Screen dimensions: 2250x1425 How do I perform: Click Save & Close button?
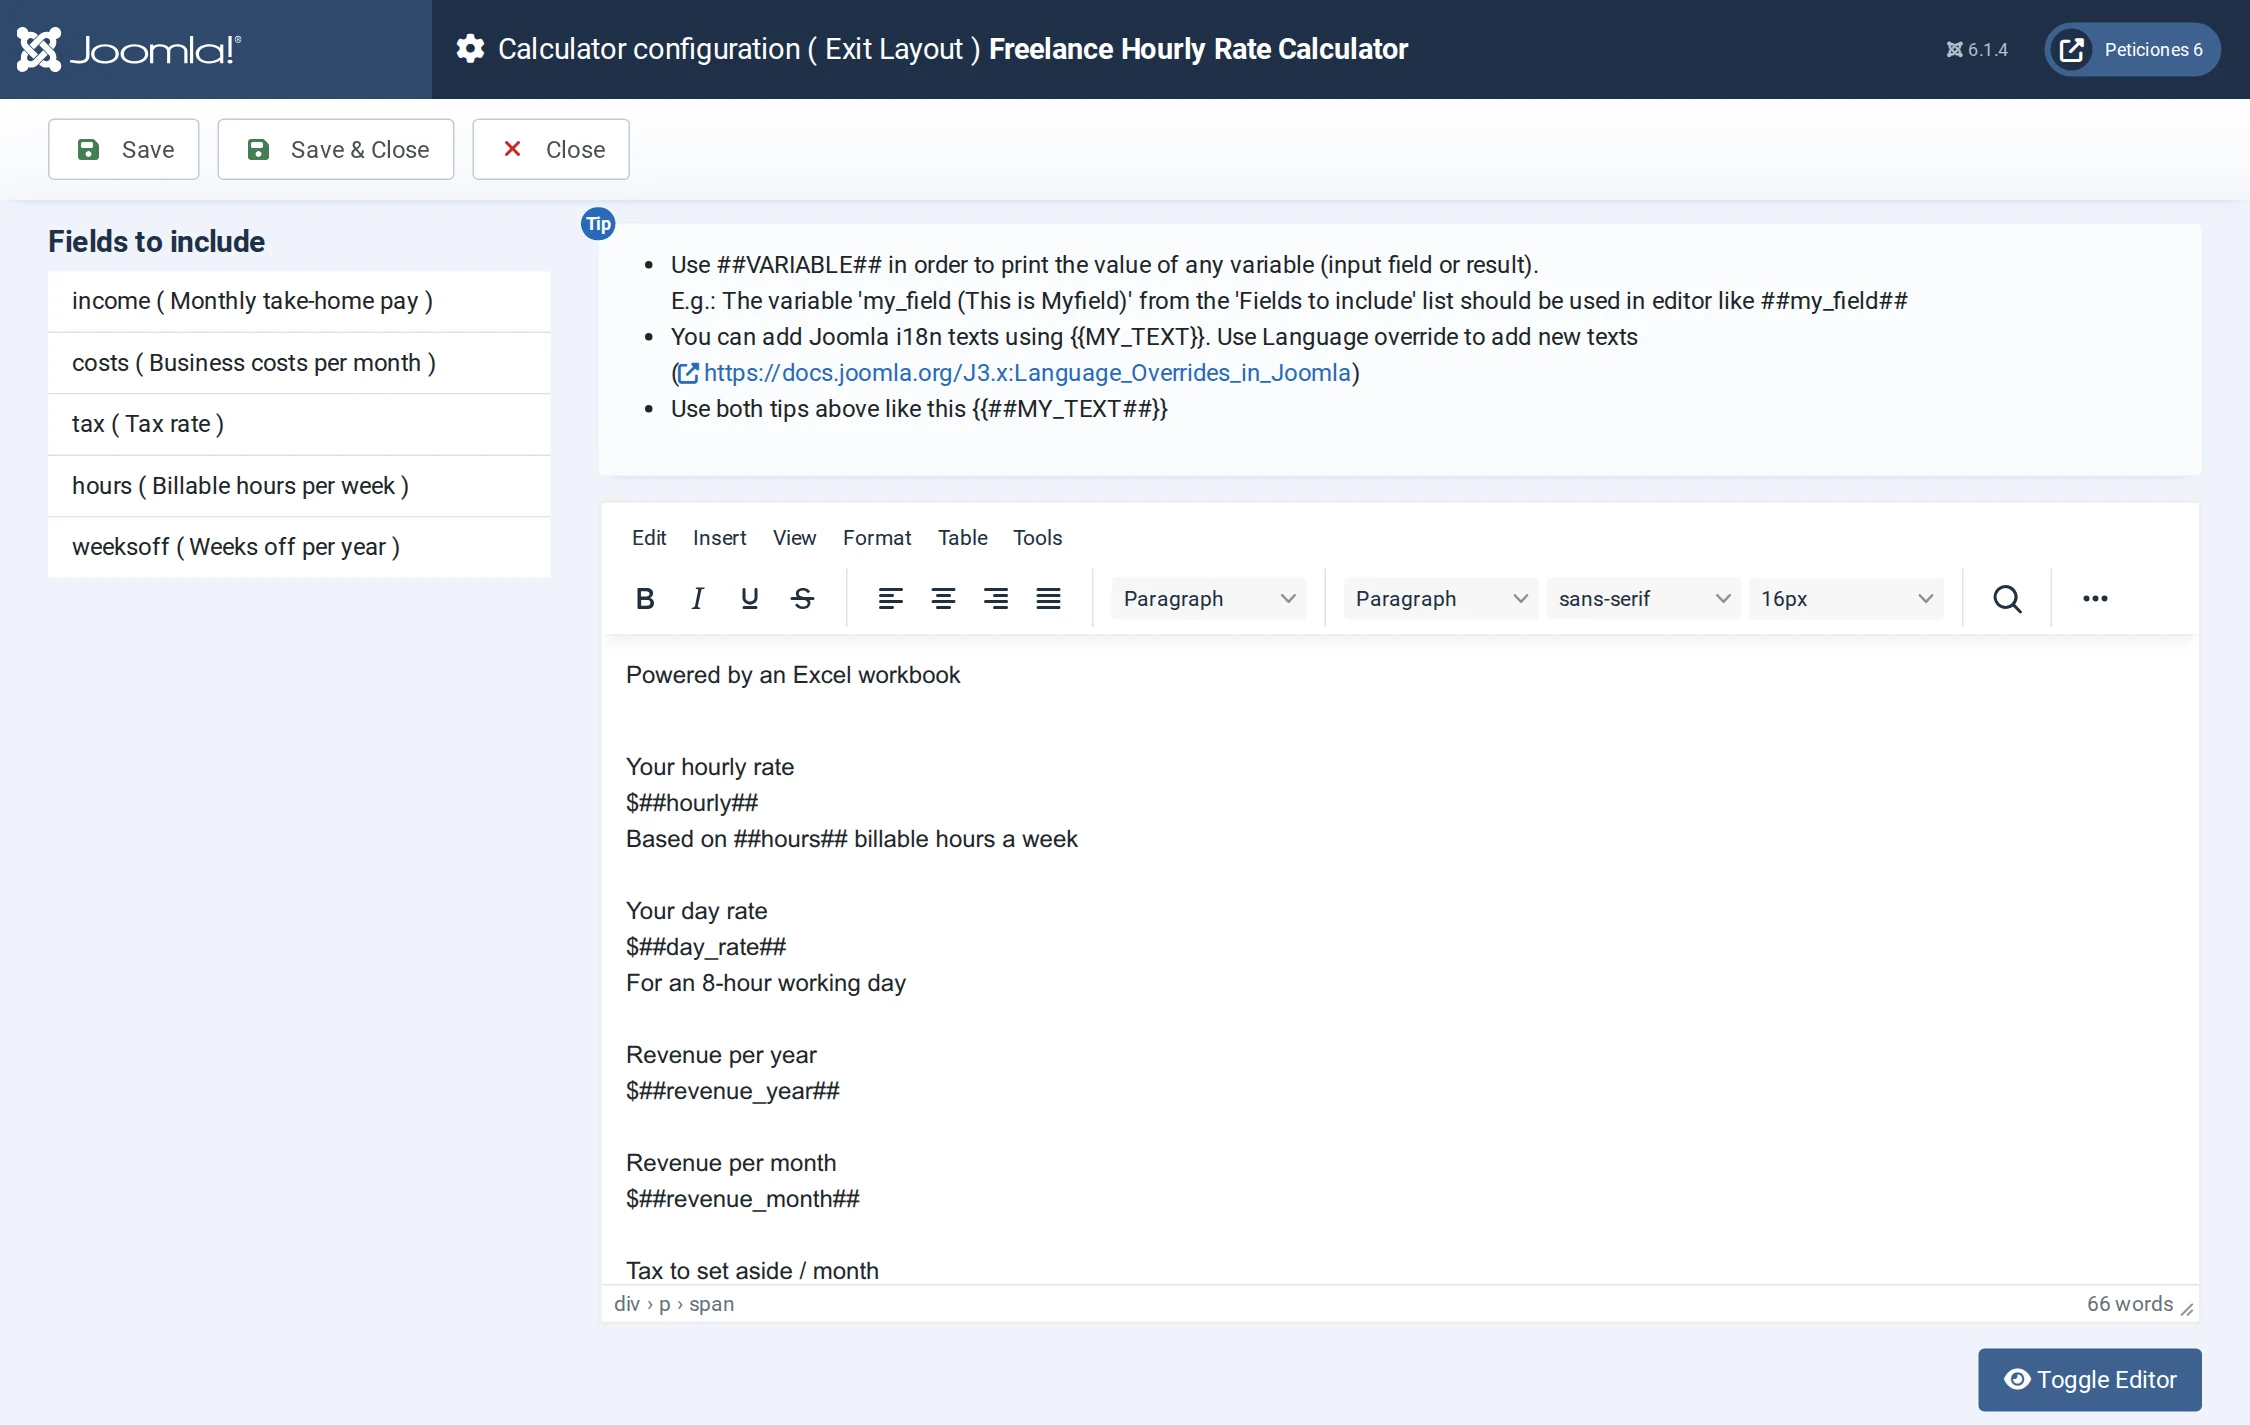point(336,149)
